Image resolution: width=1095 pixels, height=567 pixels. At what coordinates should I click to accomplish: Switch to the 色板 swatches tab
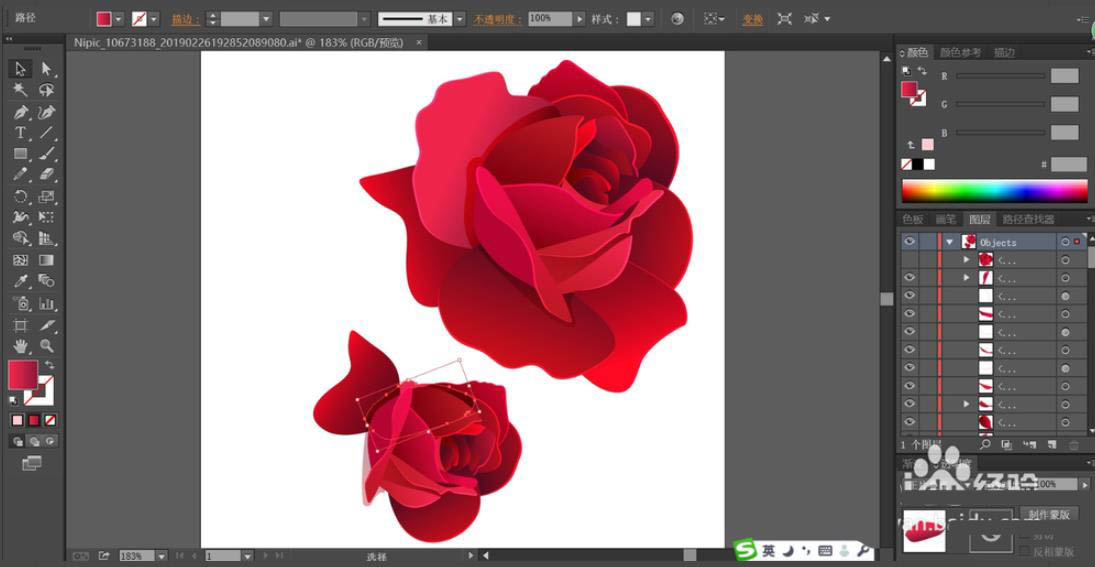tap(913, 219)
